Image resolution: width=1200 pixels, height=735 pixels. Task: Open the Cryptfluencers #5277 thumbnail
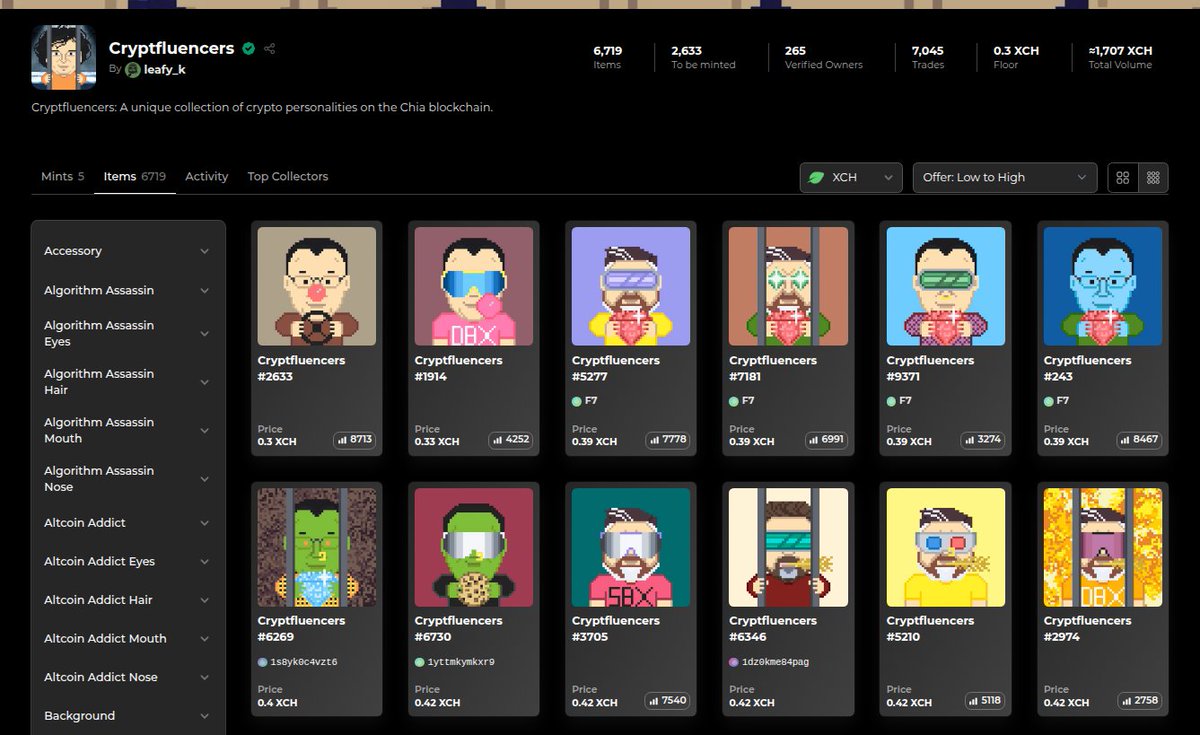click(x=631, y=286)
